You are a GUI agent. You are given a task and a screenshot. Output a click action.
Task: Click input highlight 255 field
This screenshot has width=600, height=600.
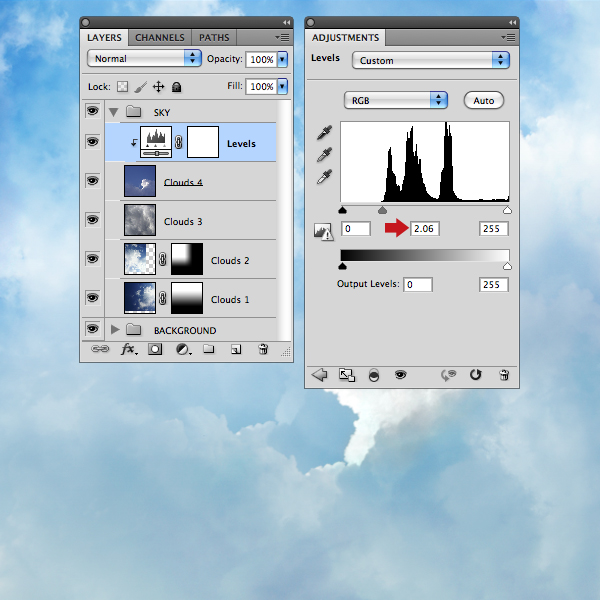click(494, 229)
